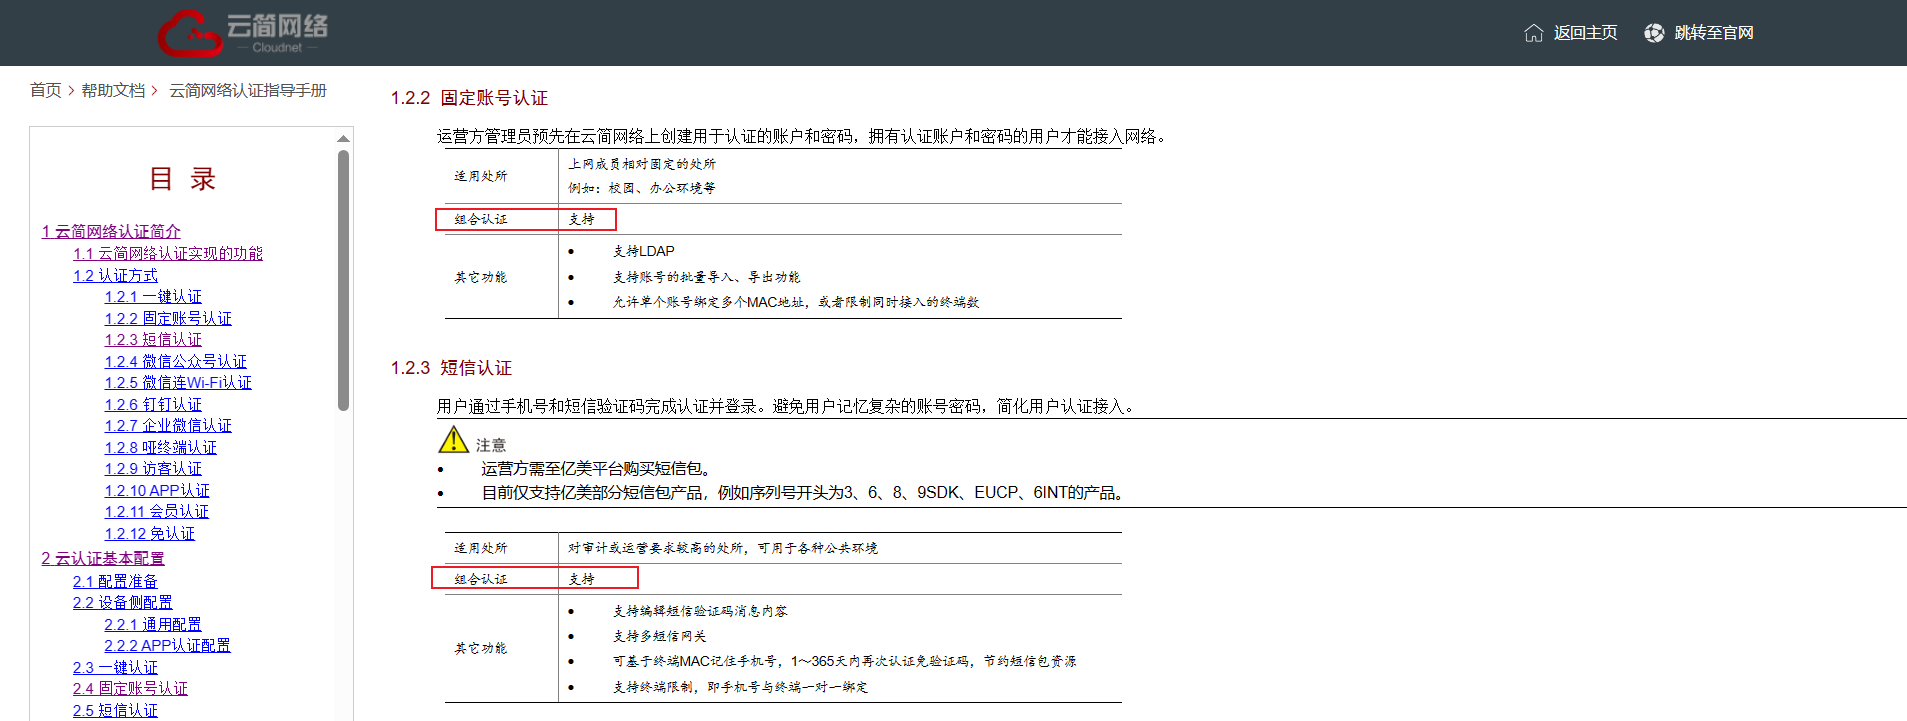Go to contents entry 2.5 短信认证
The image size is (1907, 721).
click(115, 710)
